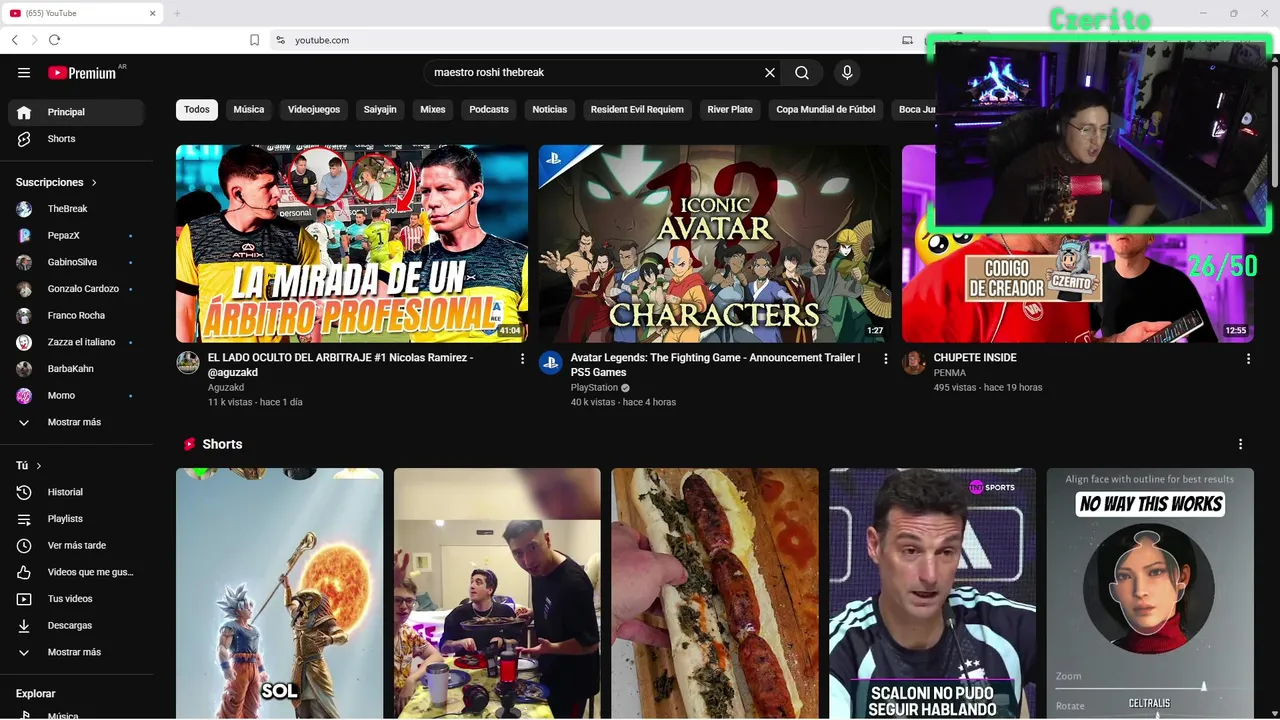The image size is (1280, 720).
Task: Open Historial in sidebar
Action: (x=76, y=492)
